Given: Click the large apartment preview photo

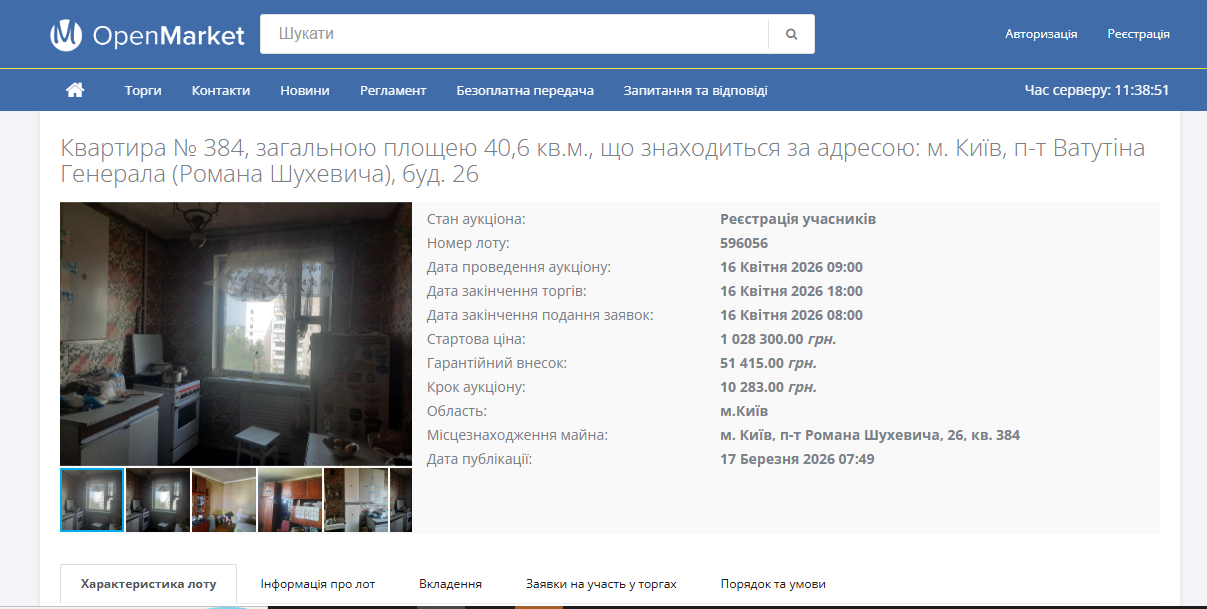Looking at the screenshot, I should pos(235,333).
